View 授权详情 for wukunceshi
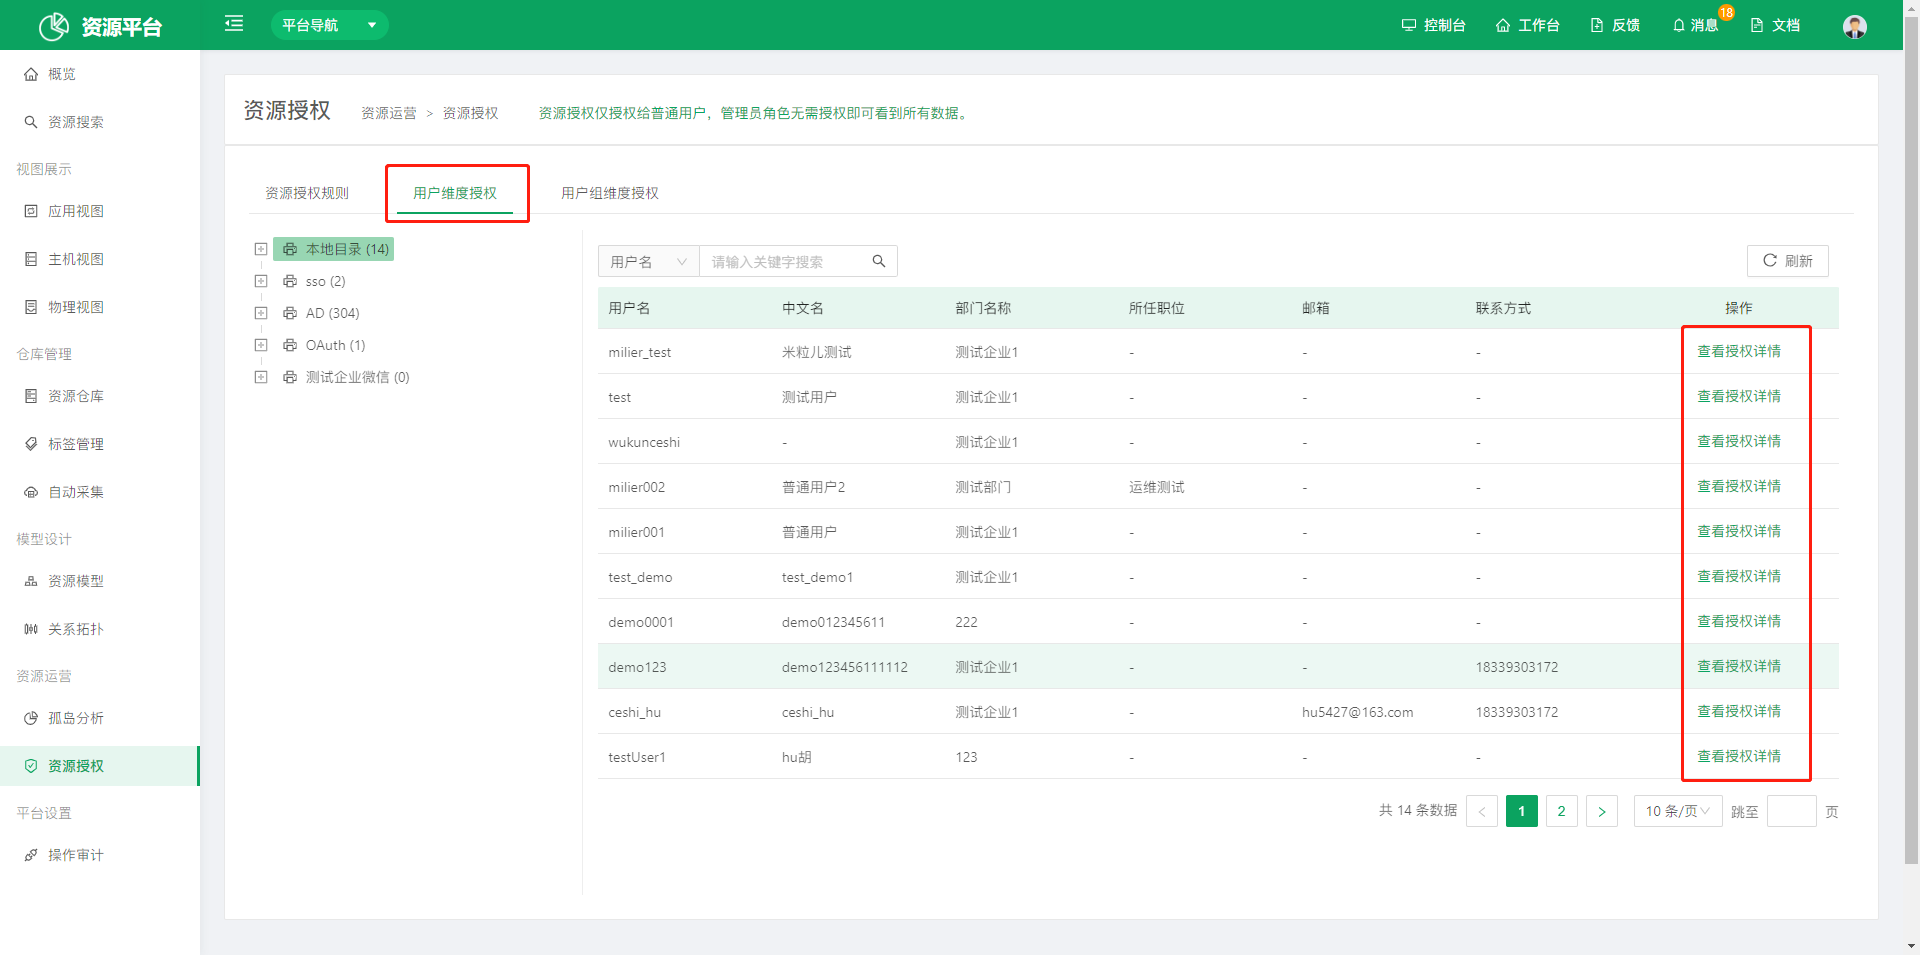Screen dimensions: 1920x955 (1739, 441)
